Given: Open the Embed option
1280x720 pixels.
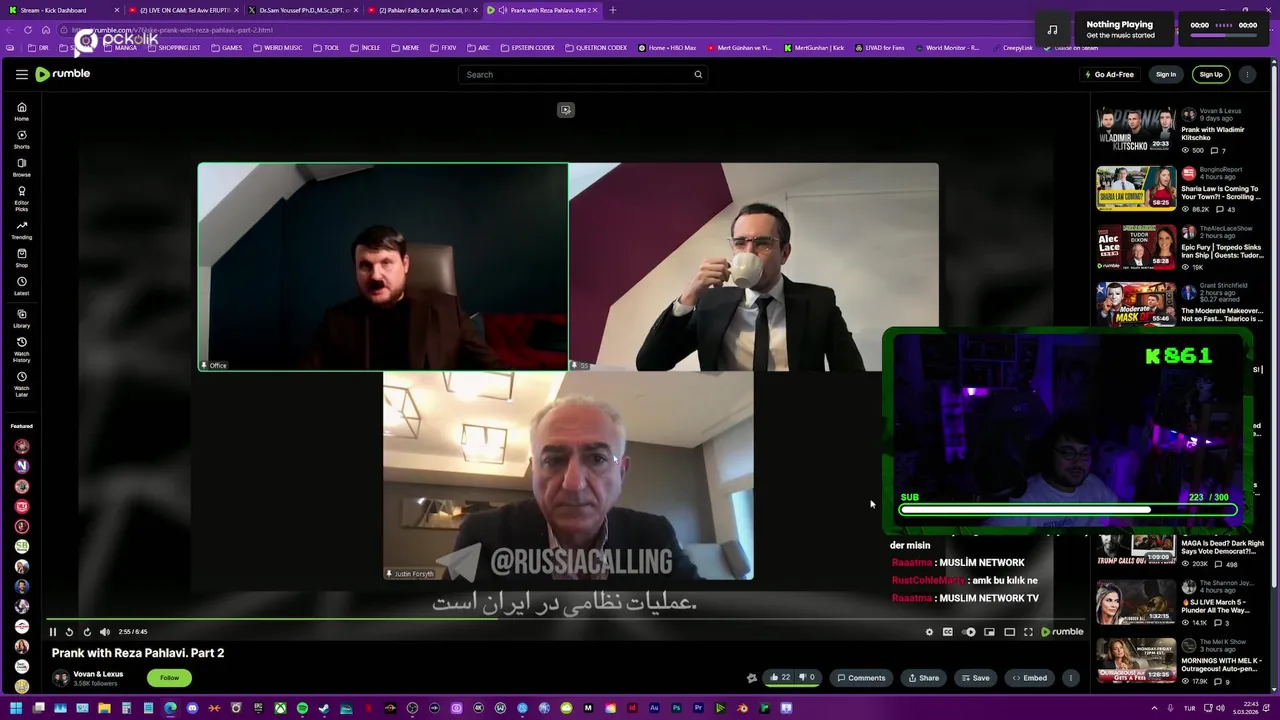Looking at the screenshot, I should coord(1029,678).
